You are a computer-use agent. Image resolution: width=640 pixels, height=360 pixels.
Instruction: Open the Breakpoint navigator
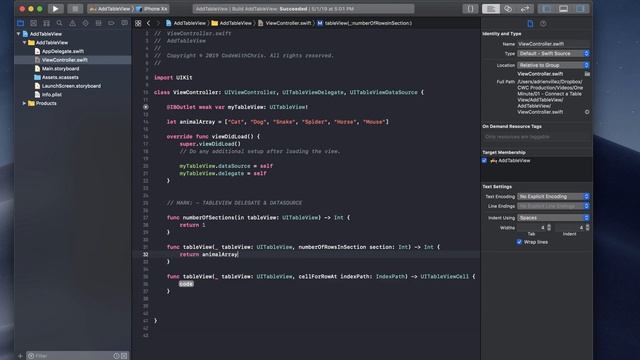click(111, 23)
